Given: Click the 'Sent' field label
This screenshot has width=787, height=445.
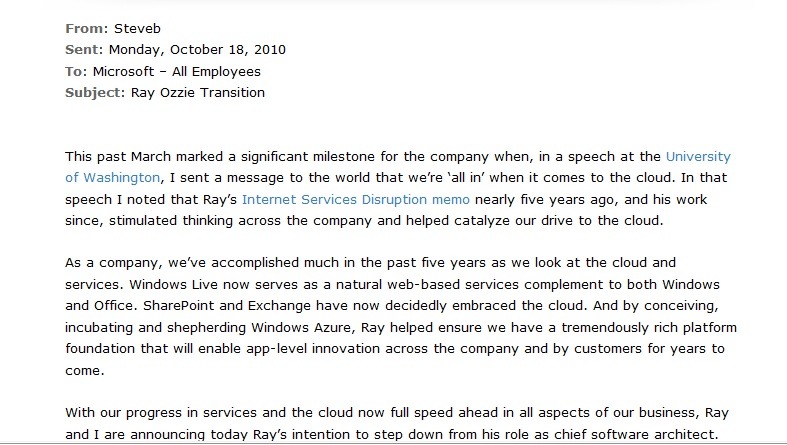Looking at the screenshot, I should click(84, 50).
